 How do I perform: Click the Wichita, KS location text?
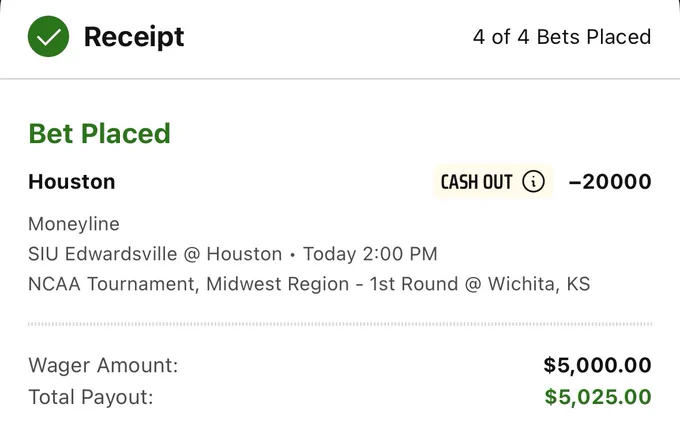point(539,284)
